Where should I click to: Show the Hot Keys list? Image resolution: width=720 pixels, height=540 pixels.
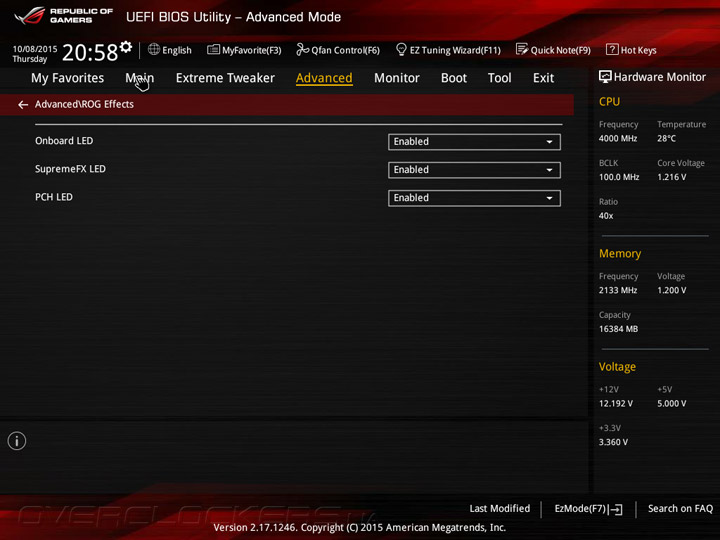pyautogui.click(x=631, y=50)
